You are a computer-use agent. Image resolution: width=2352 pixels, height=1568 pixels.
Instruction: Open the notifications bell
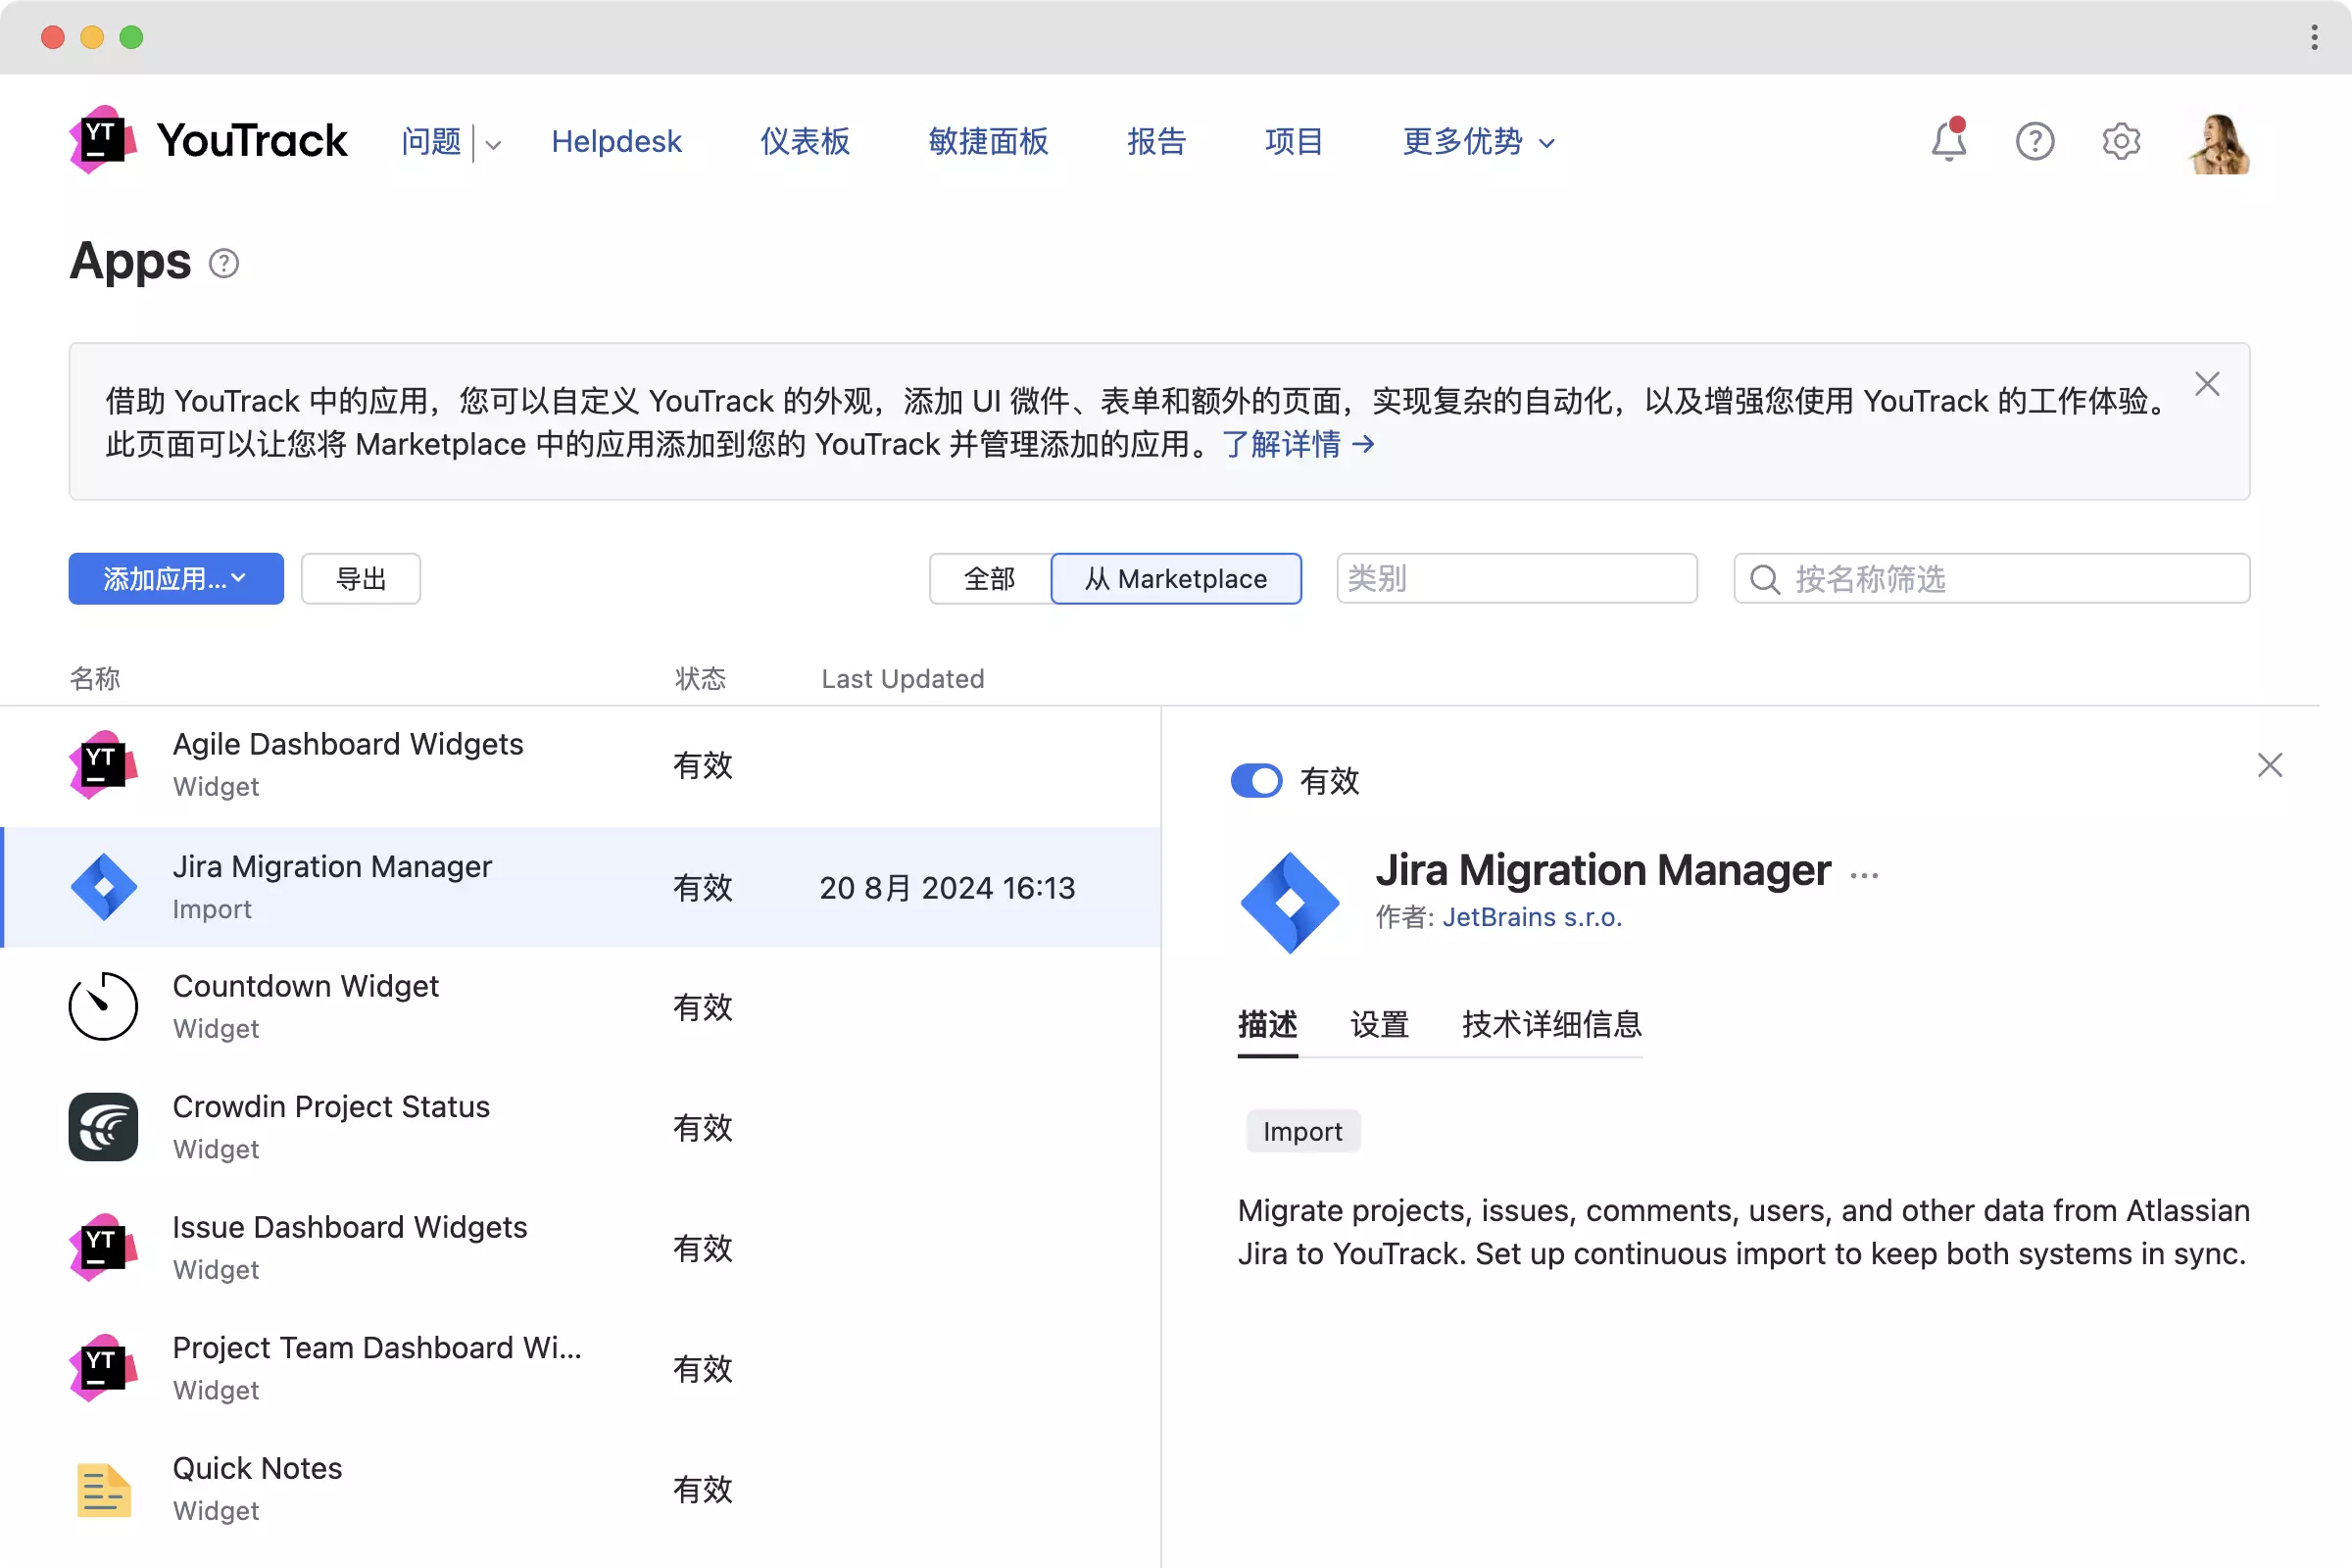1947,141
